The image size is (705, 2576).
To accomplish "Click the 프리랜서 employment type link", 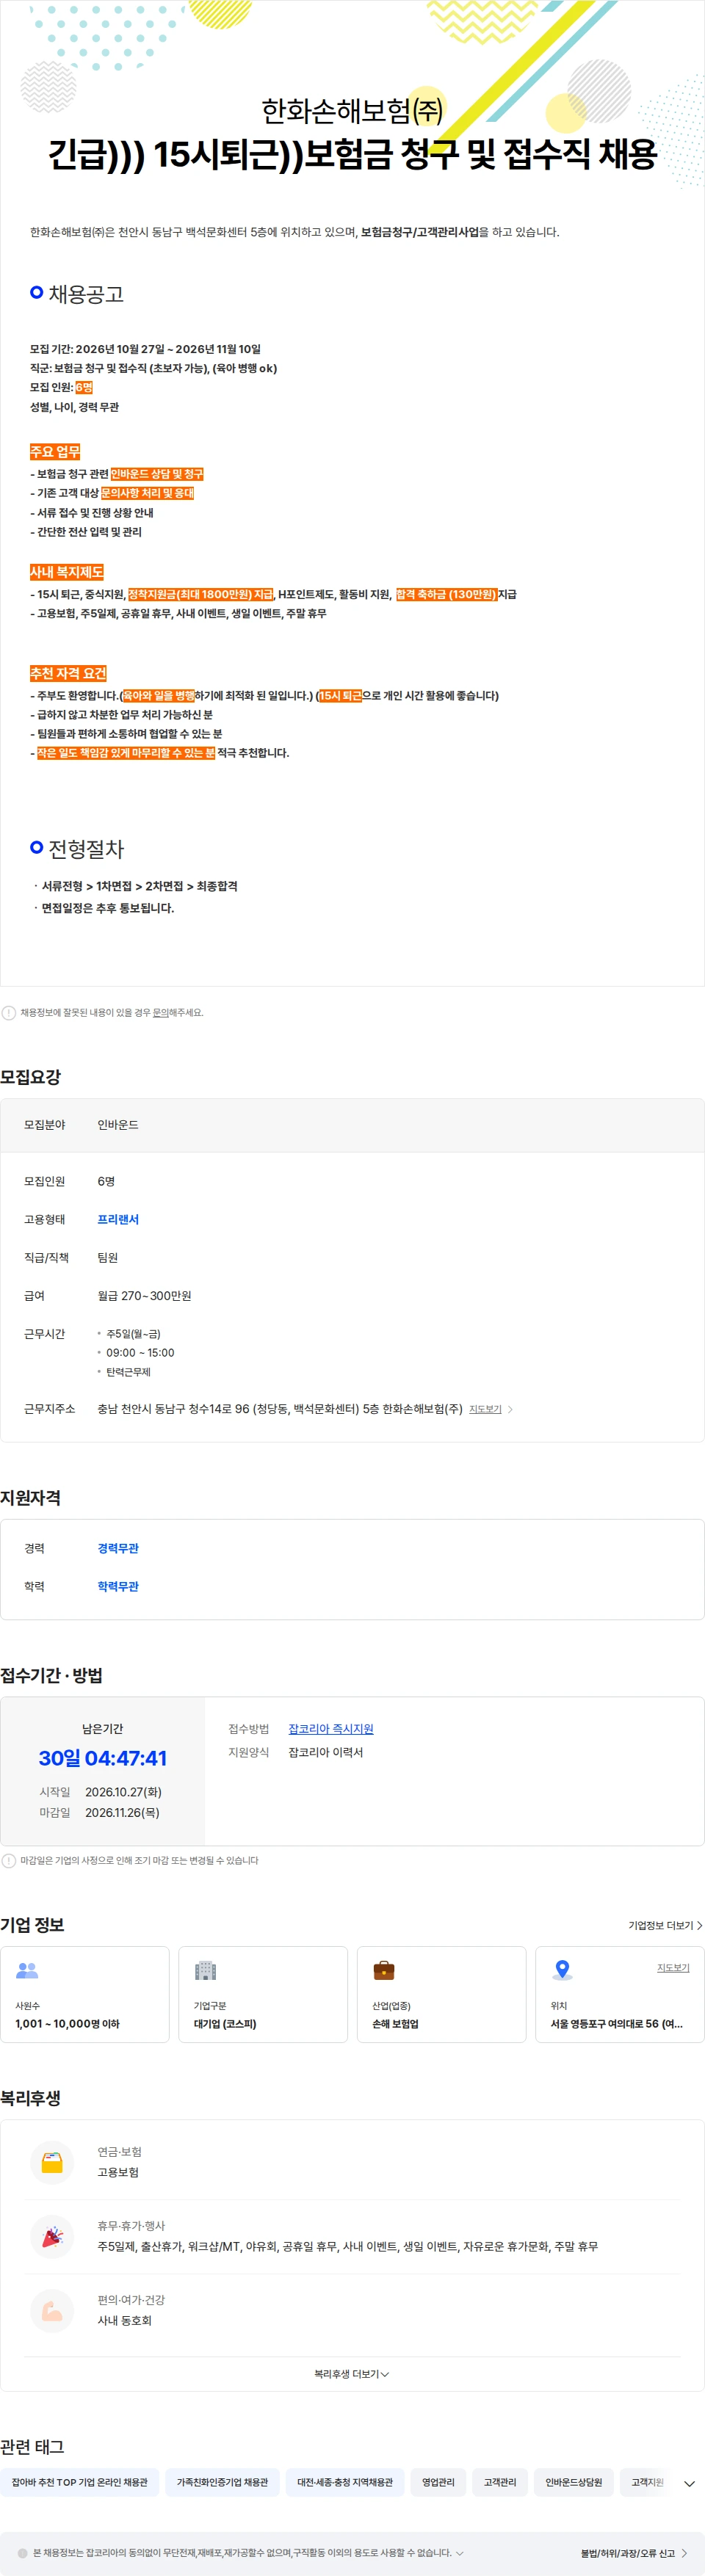I will pos(118,1219).
